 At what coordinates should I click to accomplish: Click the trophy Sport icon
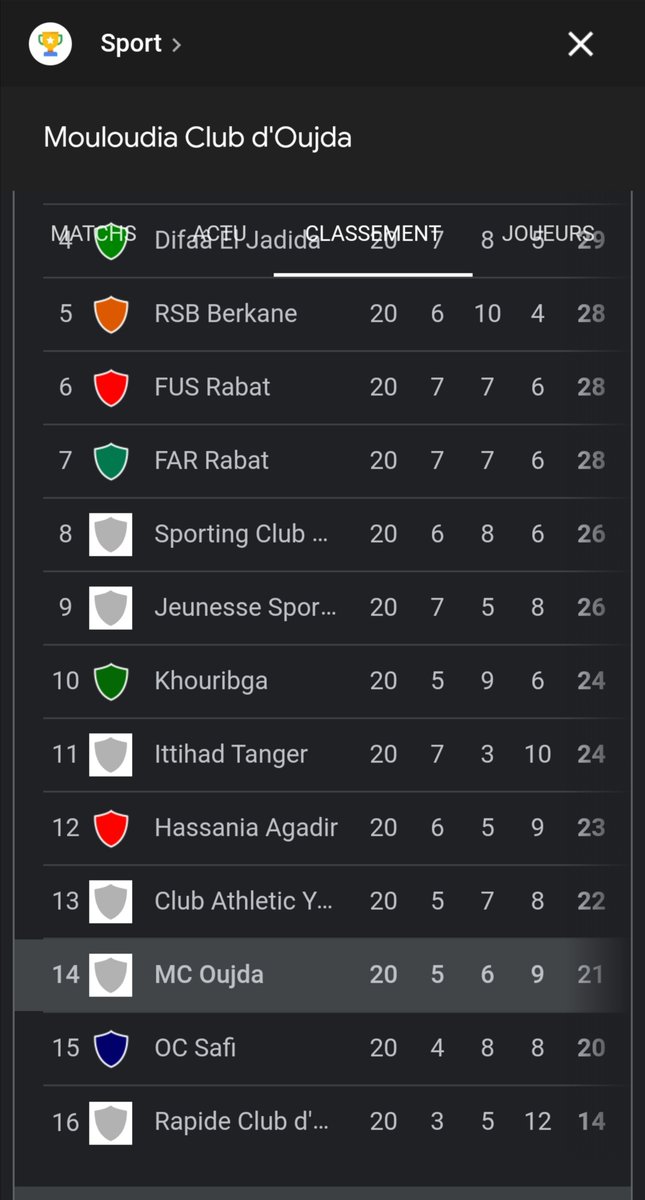click(x=50, y=44)
